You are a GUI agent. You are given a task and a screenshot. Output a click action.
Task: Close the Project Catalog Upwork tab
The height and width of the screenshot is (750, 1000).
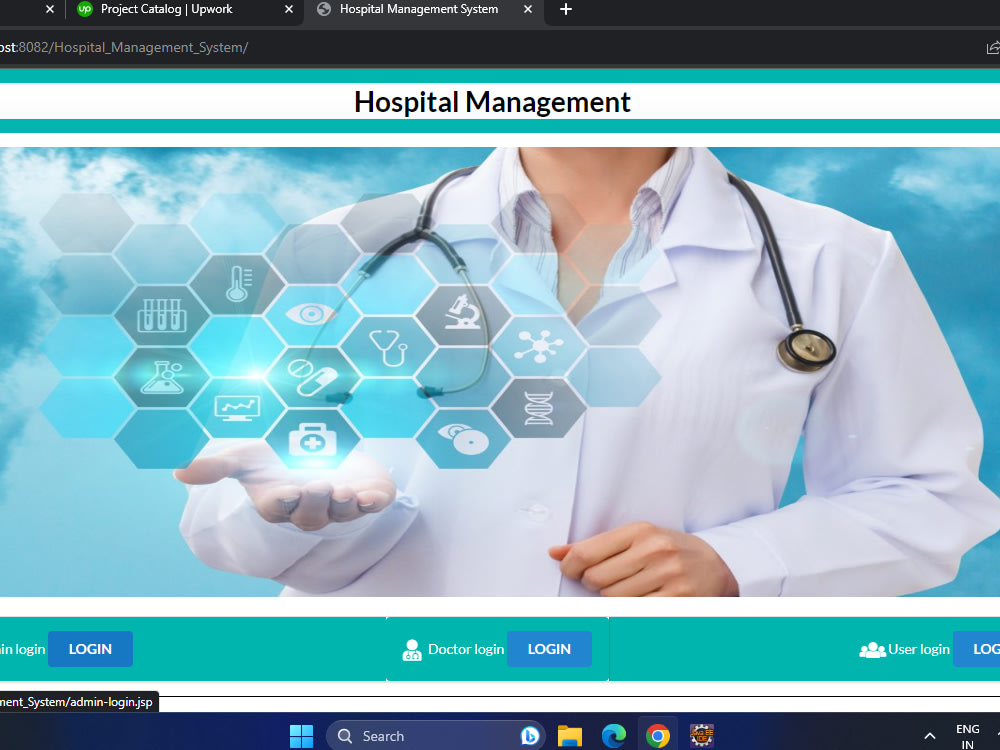click(x=289, y=10)
